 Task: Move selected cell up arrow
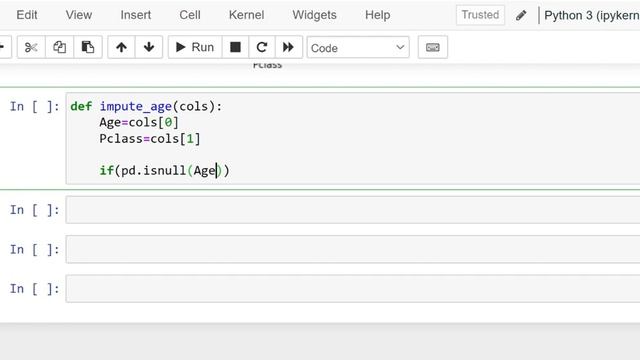tap(121, 47)
